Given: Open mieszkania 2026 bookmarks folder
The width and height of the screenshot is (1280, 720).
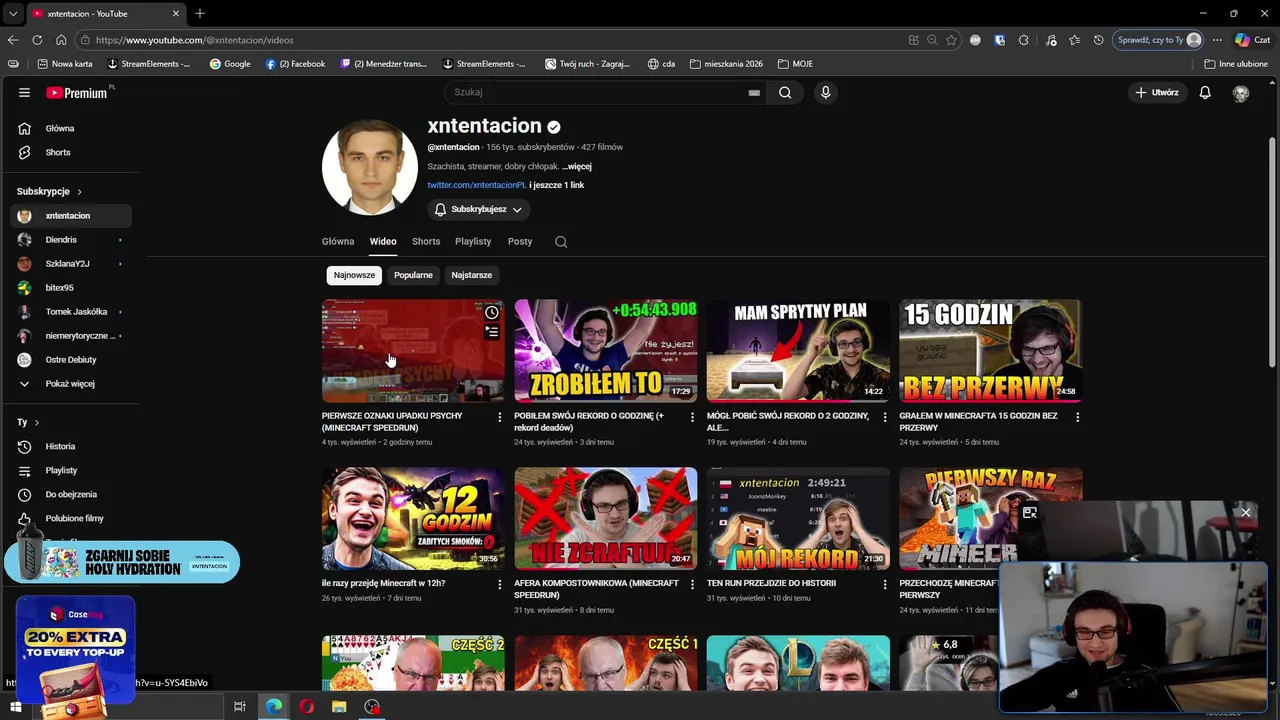Looking at the screenshot, I should tap(726, 64).
